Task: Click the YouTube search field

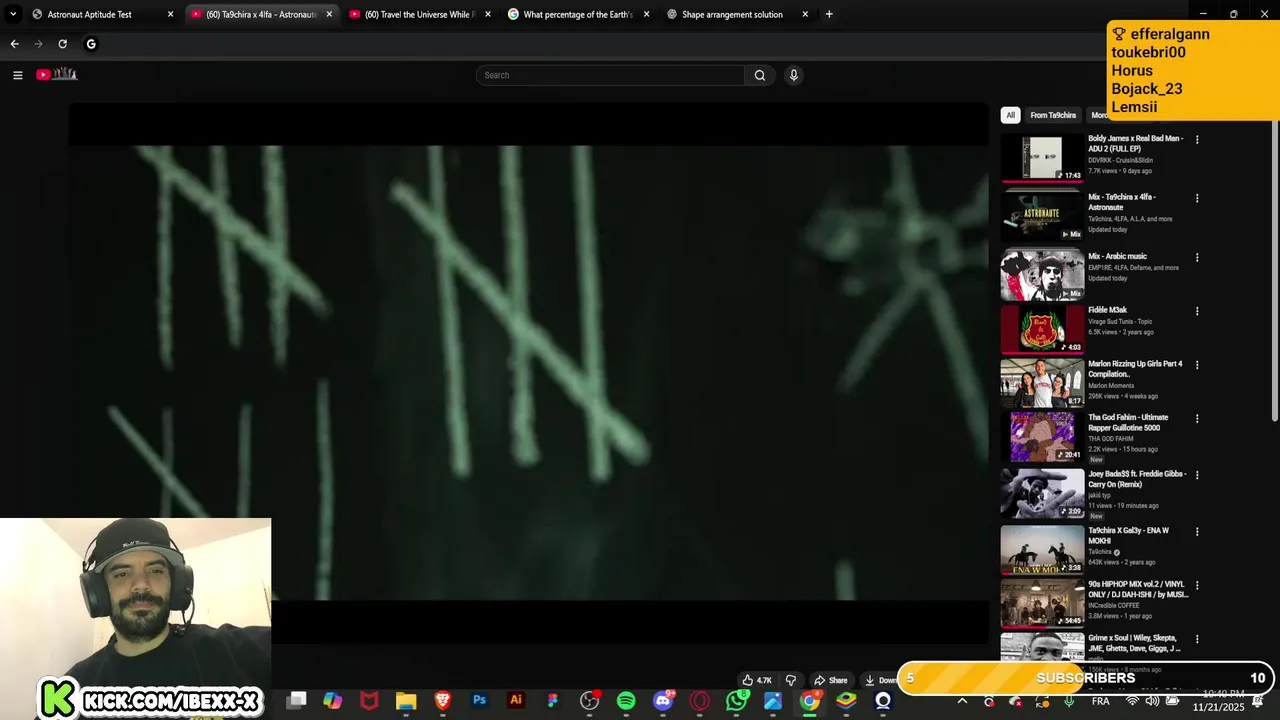Action: (610, 75)
